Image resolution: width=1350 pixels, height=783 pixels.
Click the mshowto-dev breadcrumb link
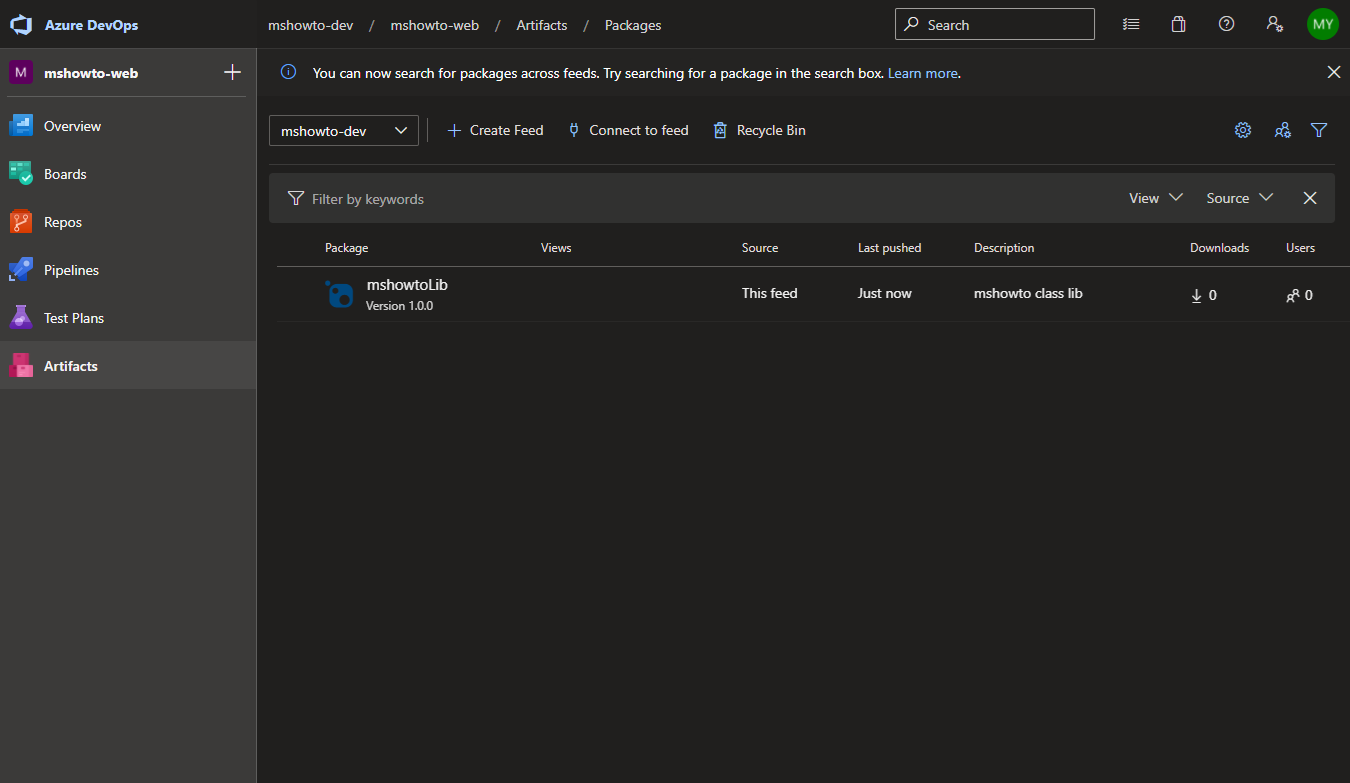click(x=310, y=25)
